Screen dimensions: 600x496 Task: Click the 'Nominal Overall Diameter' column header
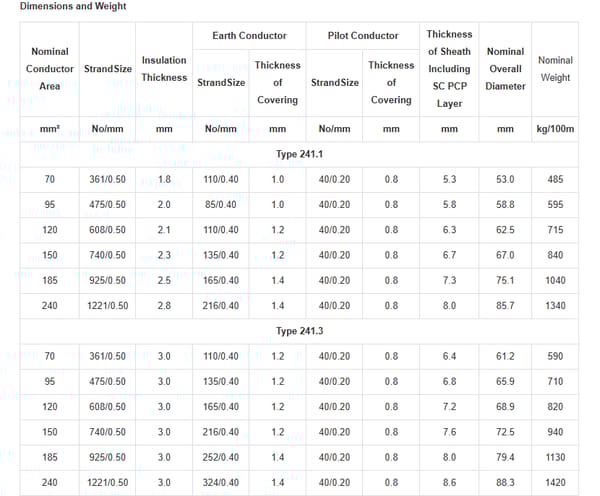[505, 69]
